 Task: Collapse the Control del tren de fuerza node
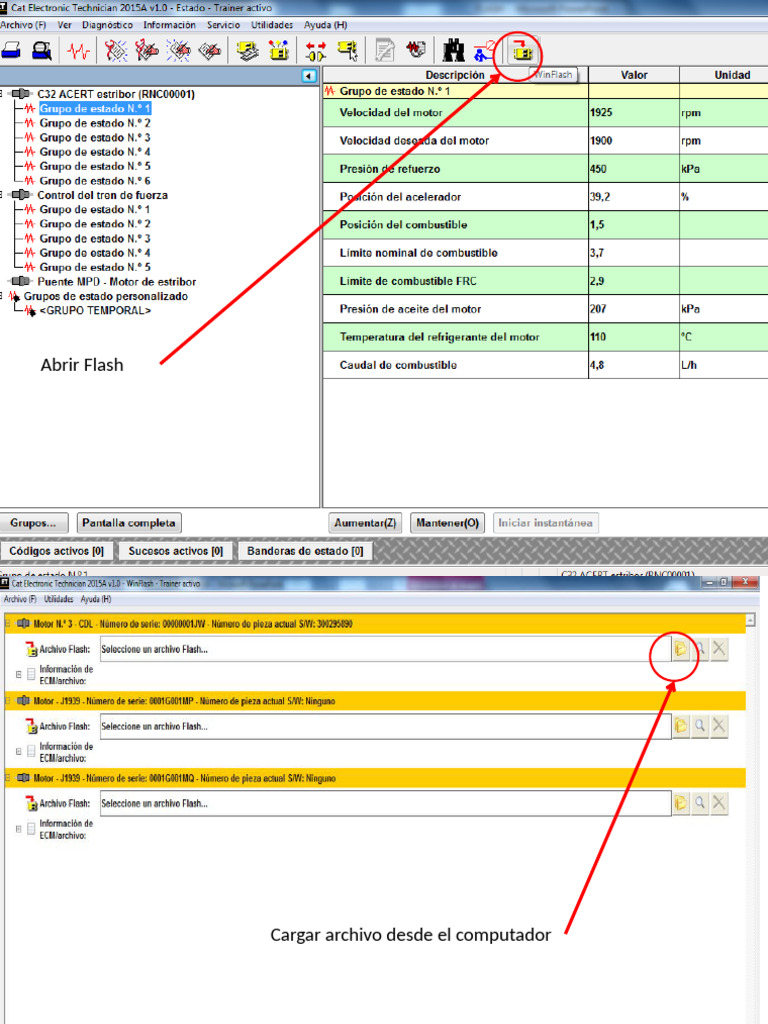(2, 195)
